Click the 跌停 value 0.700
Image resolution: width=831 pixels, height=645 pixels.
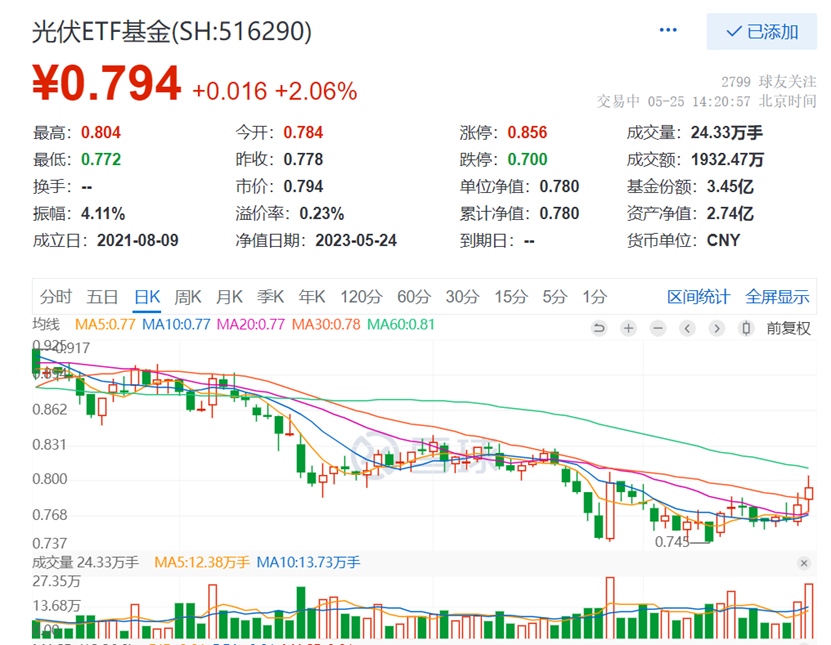coord(527,160)
